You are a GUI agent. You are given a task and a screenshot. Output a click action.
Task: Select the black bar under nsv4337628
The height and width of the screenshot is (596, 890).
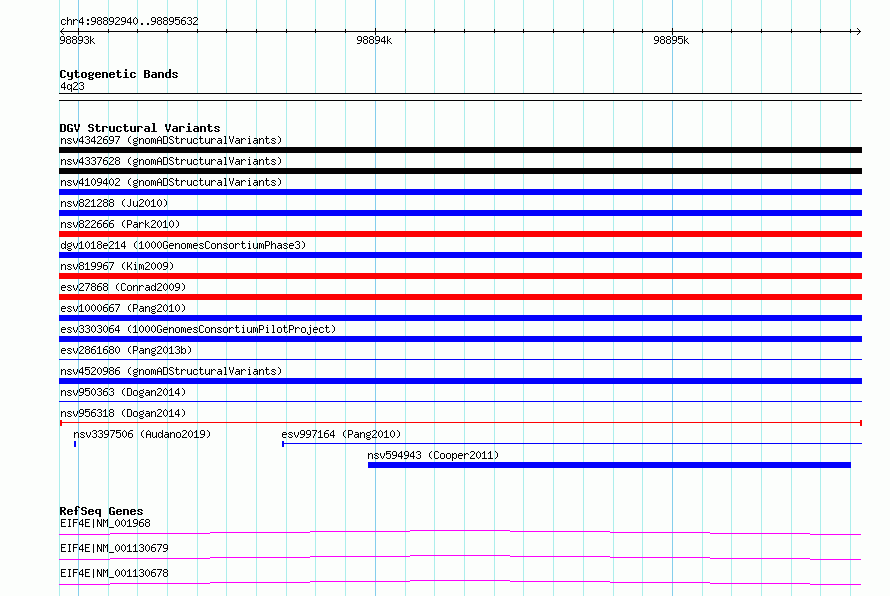460,171
